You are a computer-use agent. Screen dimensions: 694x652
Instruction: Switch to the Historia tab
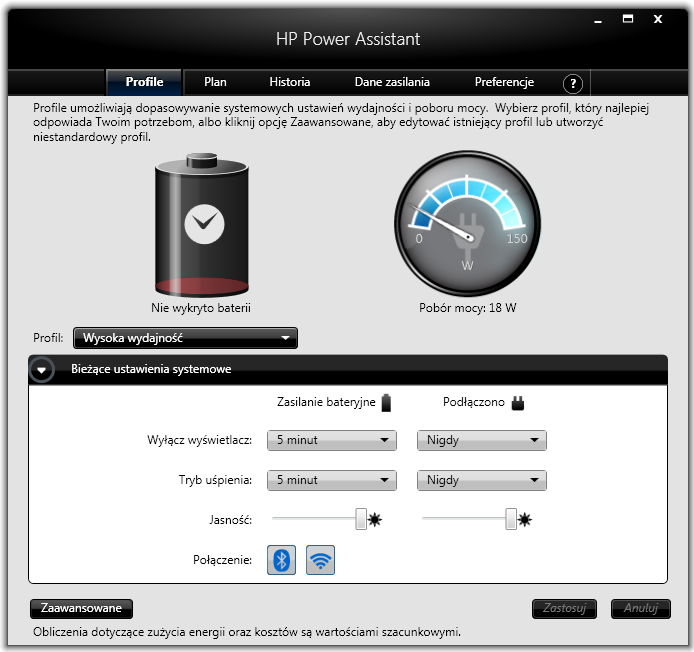[x=289, y=82]
